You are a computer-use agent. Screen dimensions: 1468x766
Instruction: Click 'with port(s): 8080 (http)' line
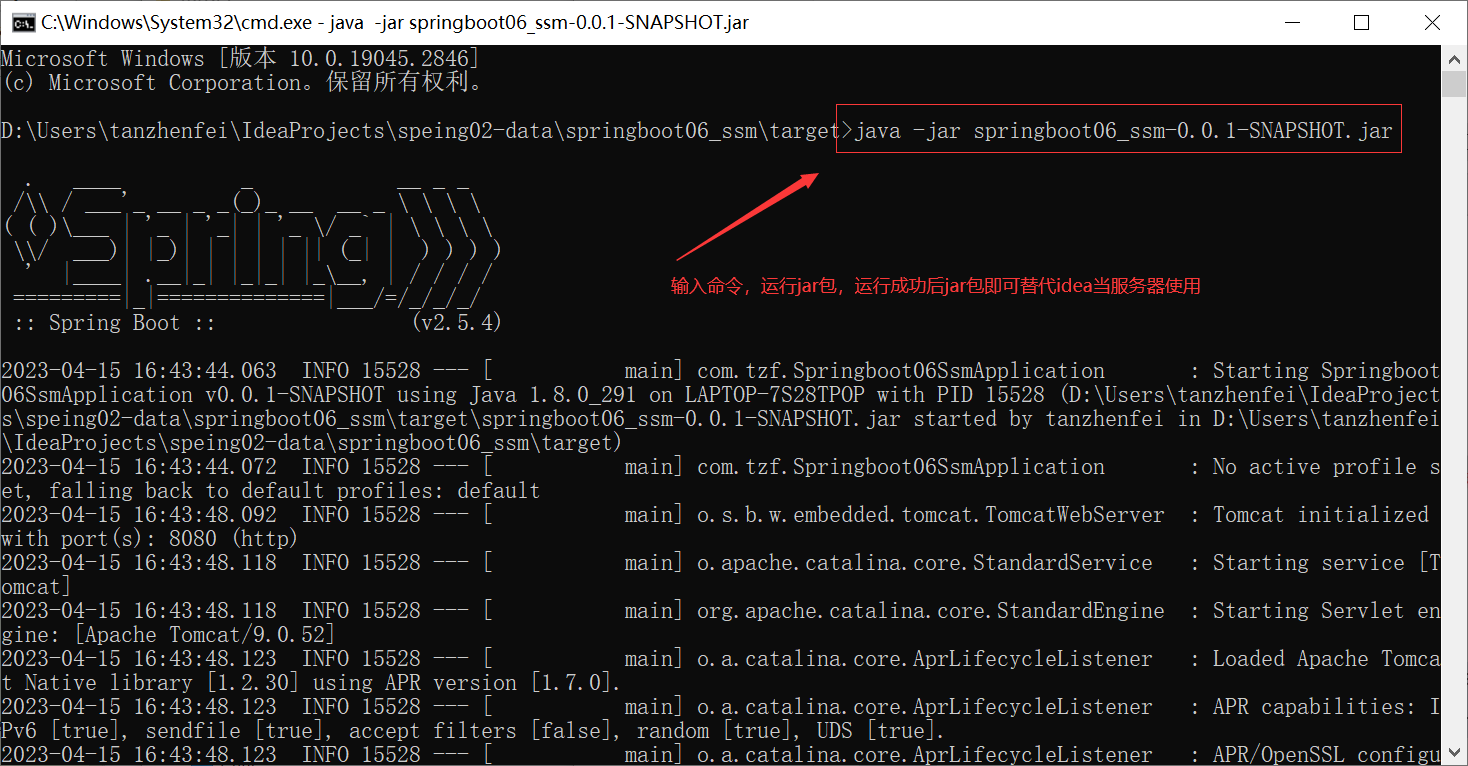click(x=150, y=539)
